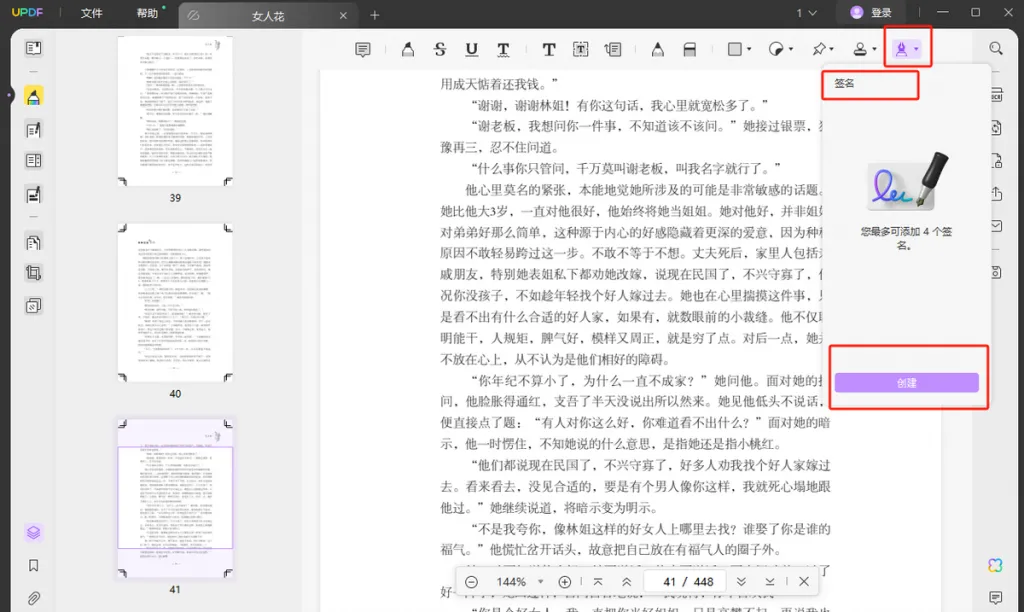1024x612 pixels.
Task: Select the Pin tool in toolbar
Action: pyautogui.click(x=818, y=49)
